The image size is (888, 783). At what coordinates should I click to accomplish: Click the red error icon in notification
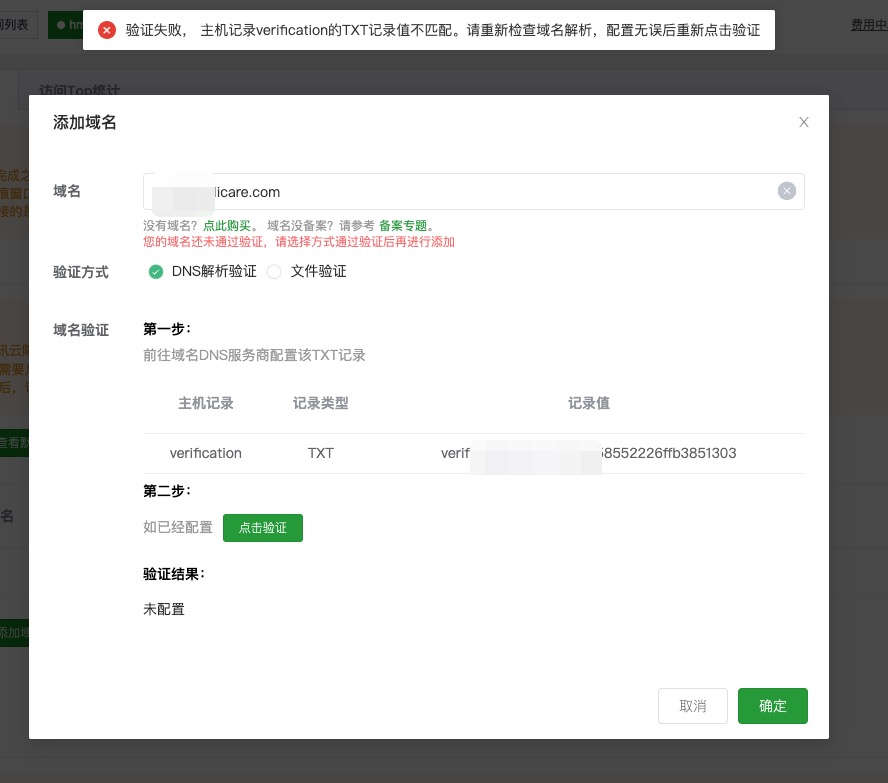pyautogui.click(x=107, y=31)
